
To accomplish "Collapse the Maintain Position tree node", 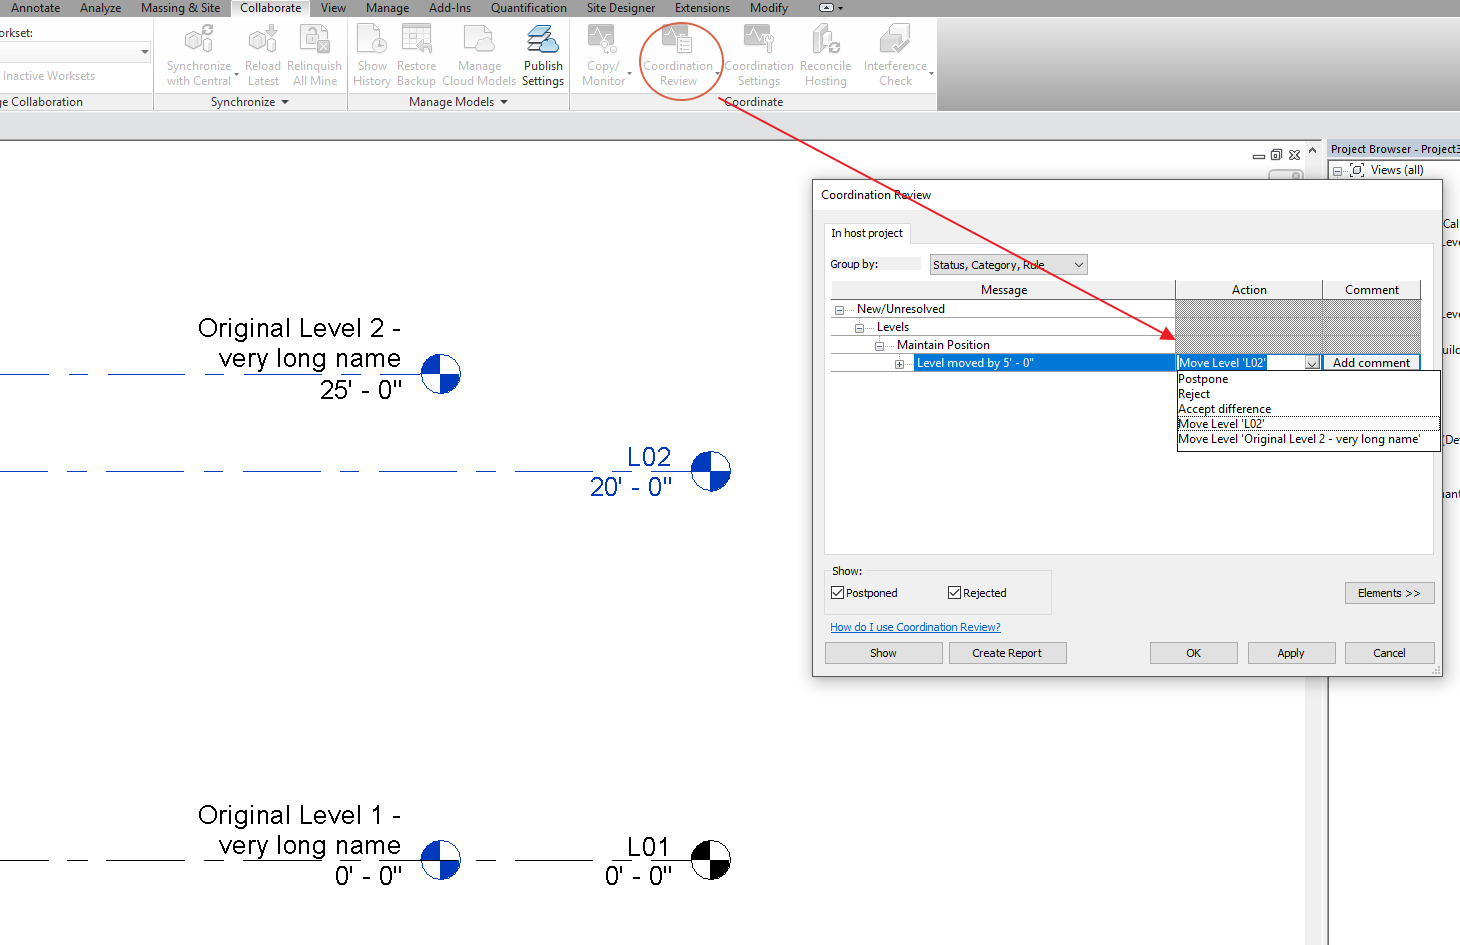I will click(x=879, y=344).
